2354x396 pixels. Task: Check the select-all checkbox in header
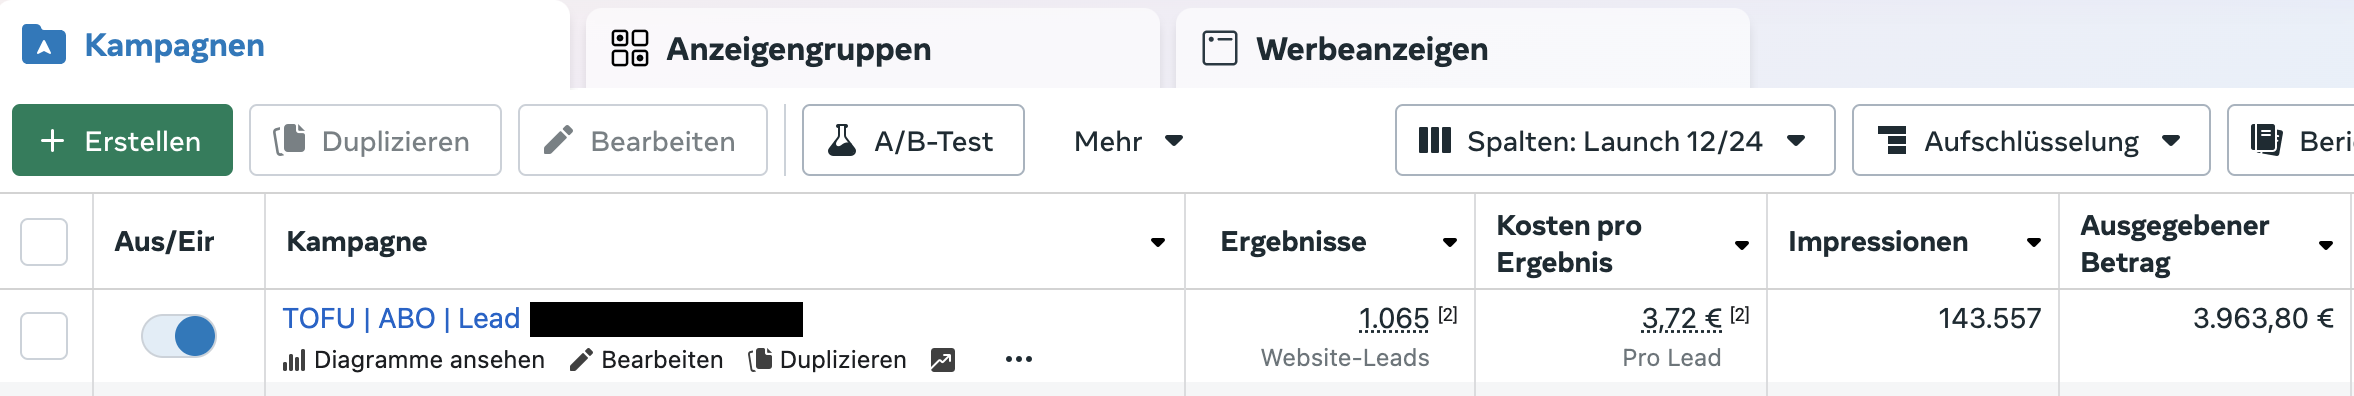point(44,242)
